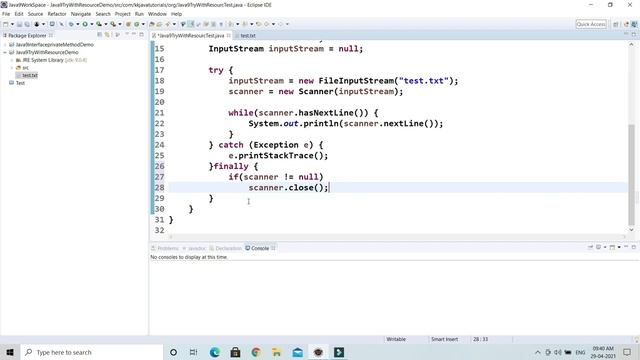This screenshot has height=360, width=640.
Task: Open the Source menu
Action: [35, 14]
